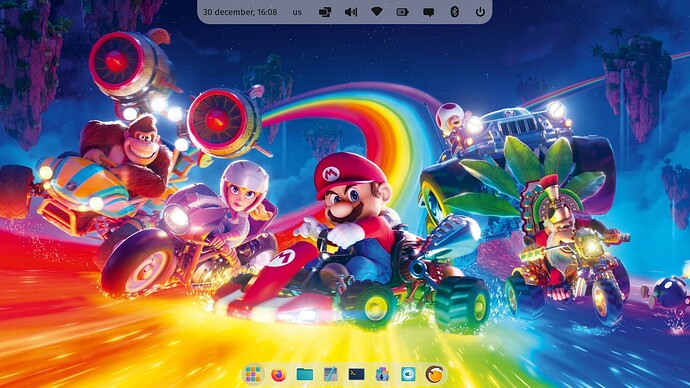Check the battery status indicator
The height and width of the screenshot is (388, 690).
(x=403, y=12)
